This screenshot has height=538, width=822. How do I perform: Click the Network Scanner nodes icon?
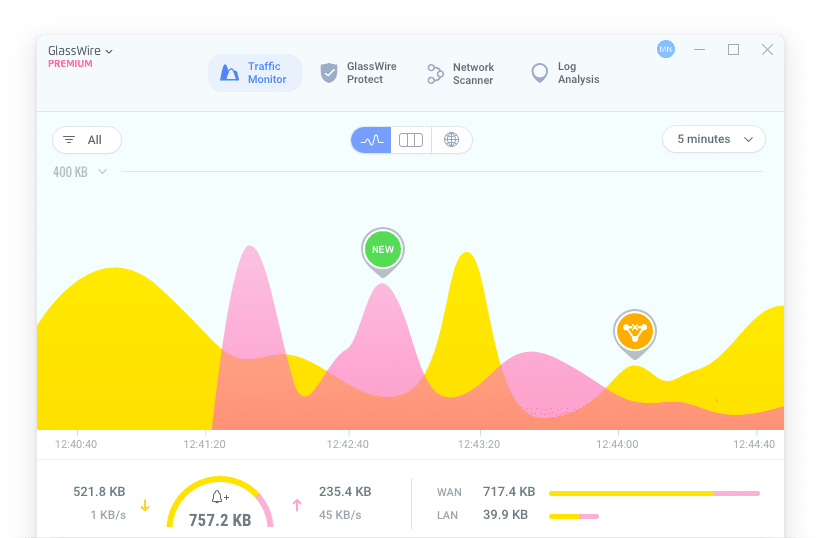435,73
